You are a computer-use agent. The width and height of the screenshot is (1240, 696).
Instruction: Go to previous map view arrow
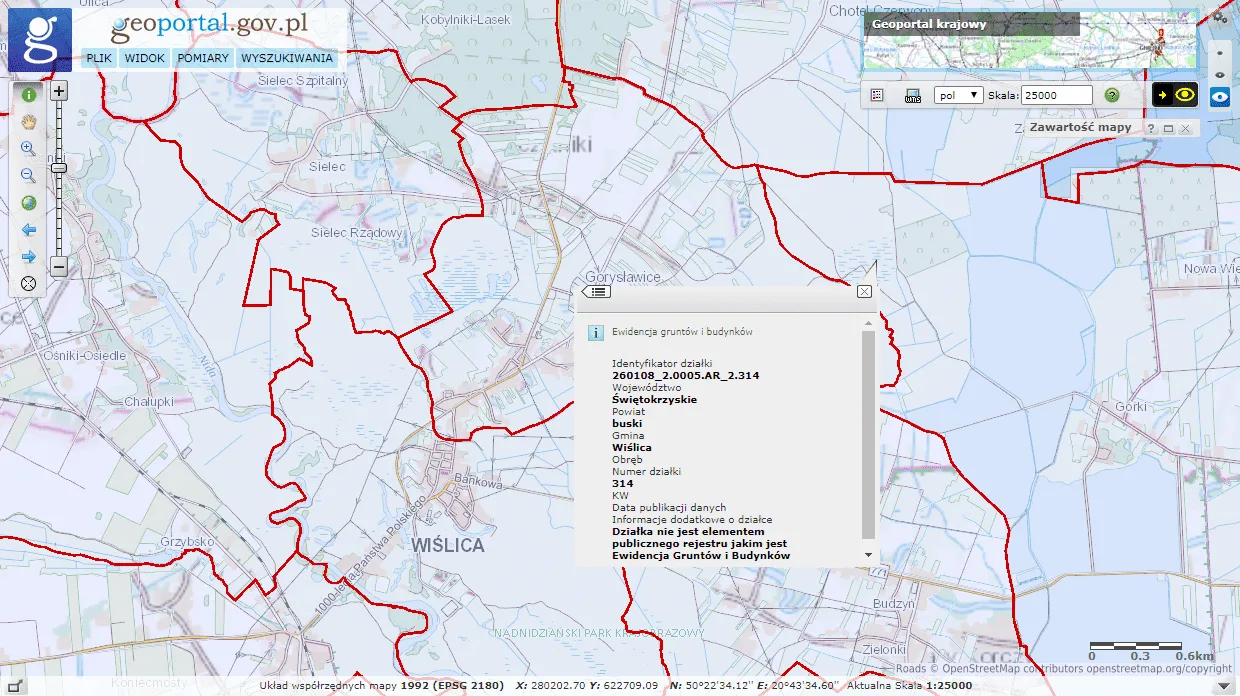[x=28, y=230]
